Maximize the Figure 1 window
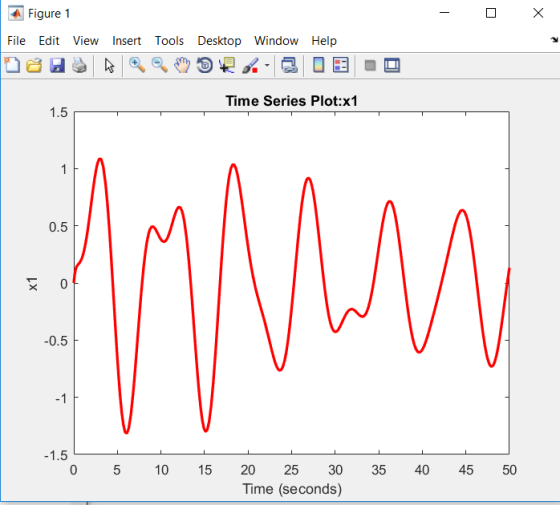Image resolution: width=560 pixels, height=505 pixels. click(x=491, y=13)
